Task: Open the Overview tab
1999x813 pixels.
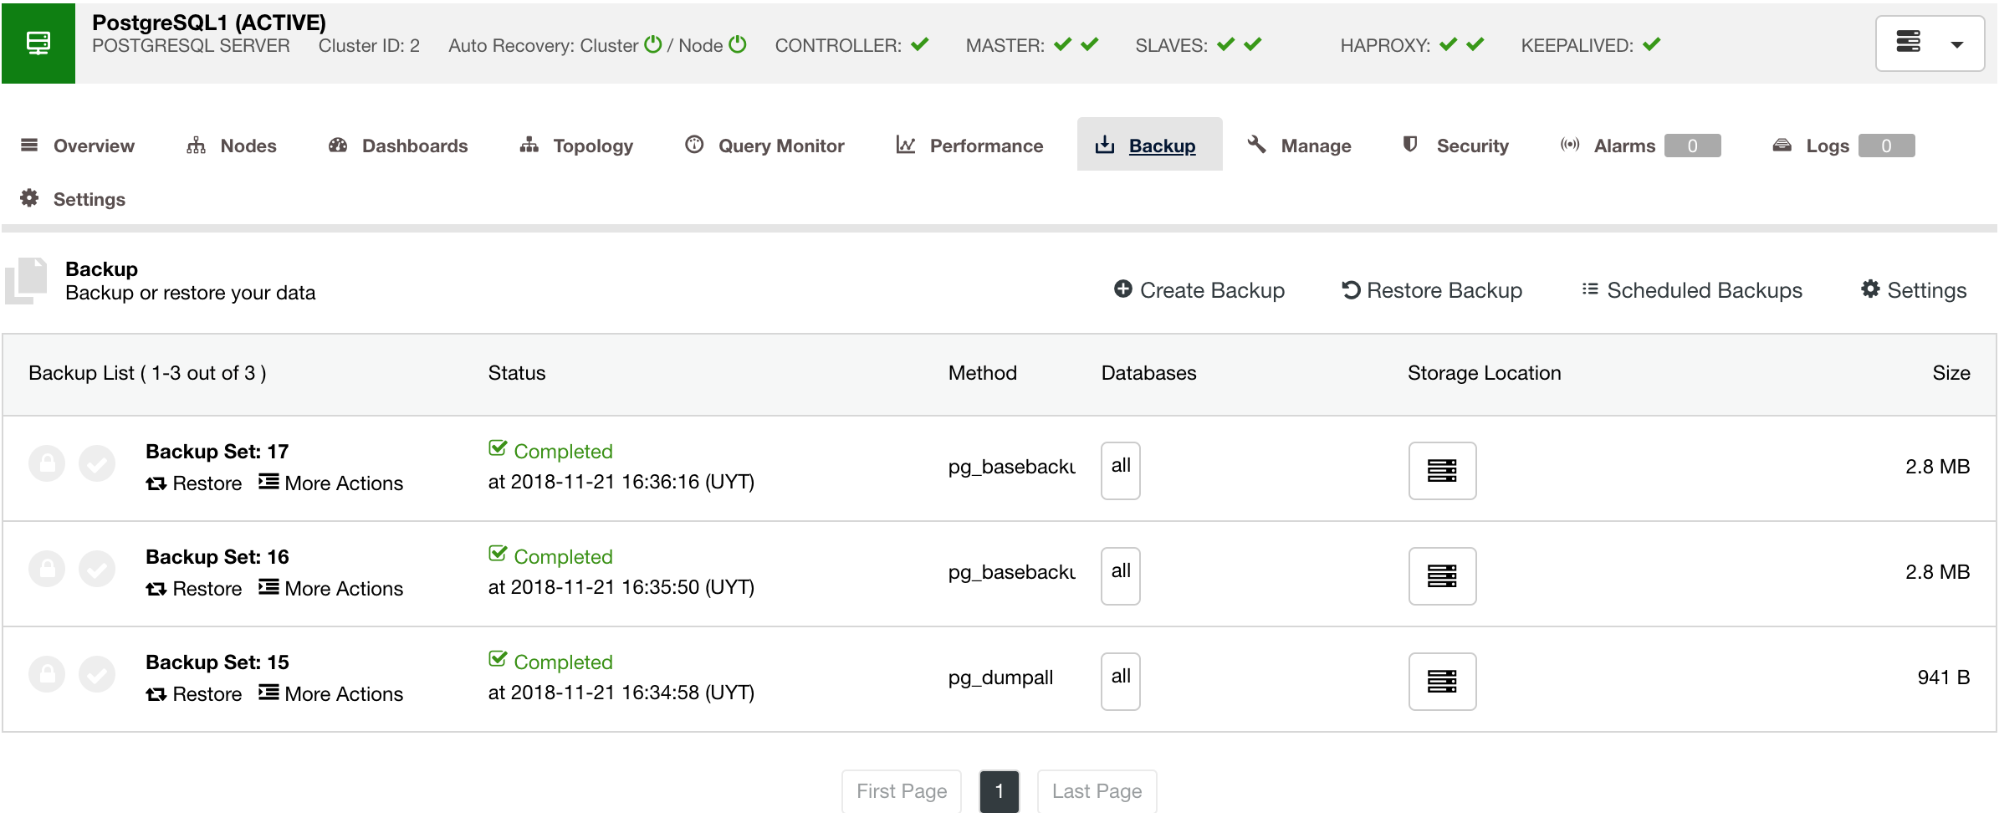Action: pyautogui.click(x=78, y=146)
